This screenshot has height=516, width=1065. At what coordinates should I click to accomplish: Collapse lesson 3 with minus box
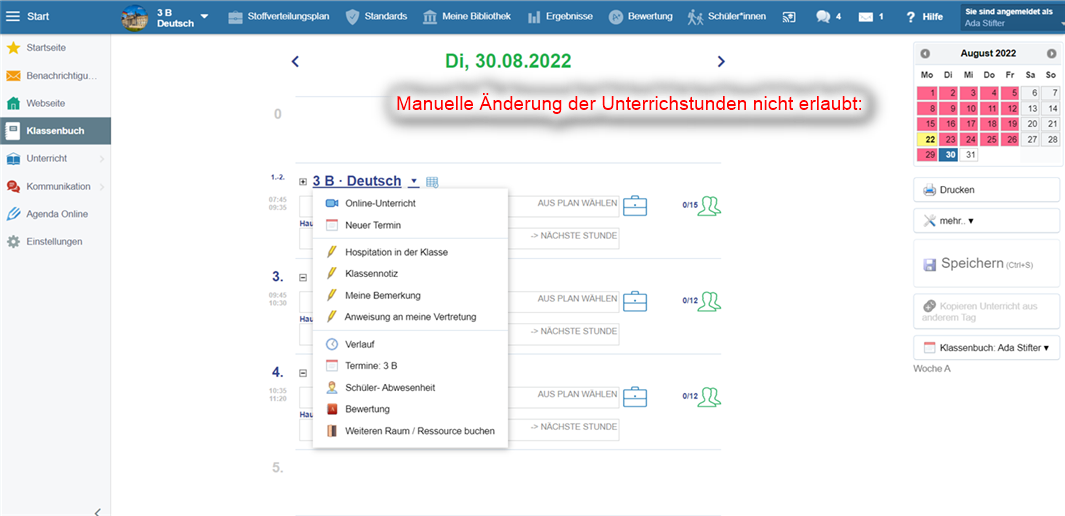303,277
